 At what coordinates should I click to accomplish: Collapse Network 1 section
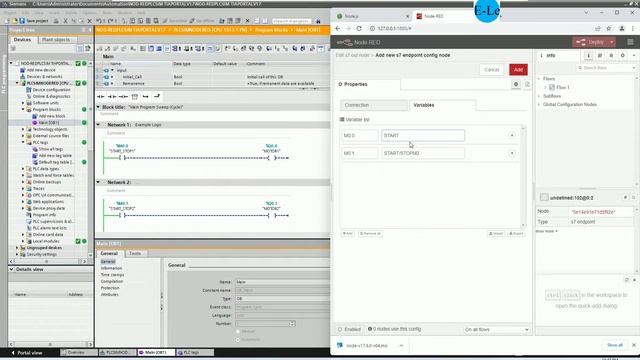(98, 124)
